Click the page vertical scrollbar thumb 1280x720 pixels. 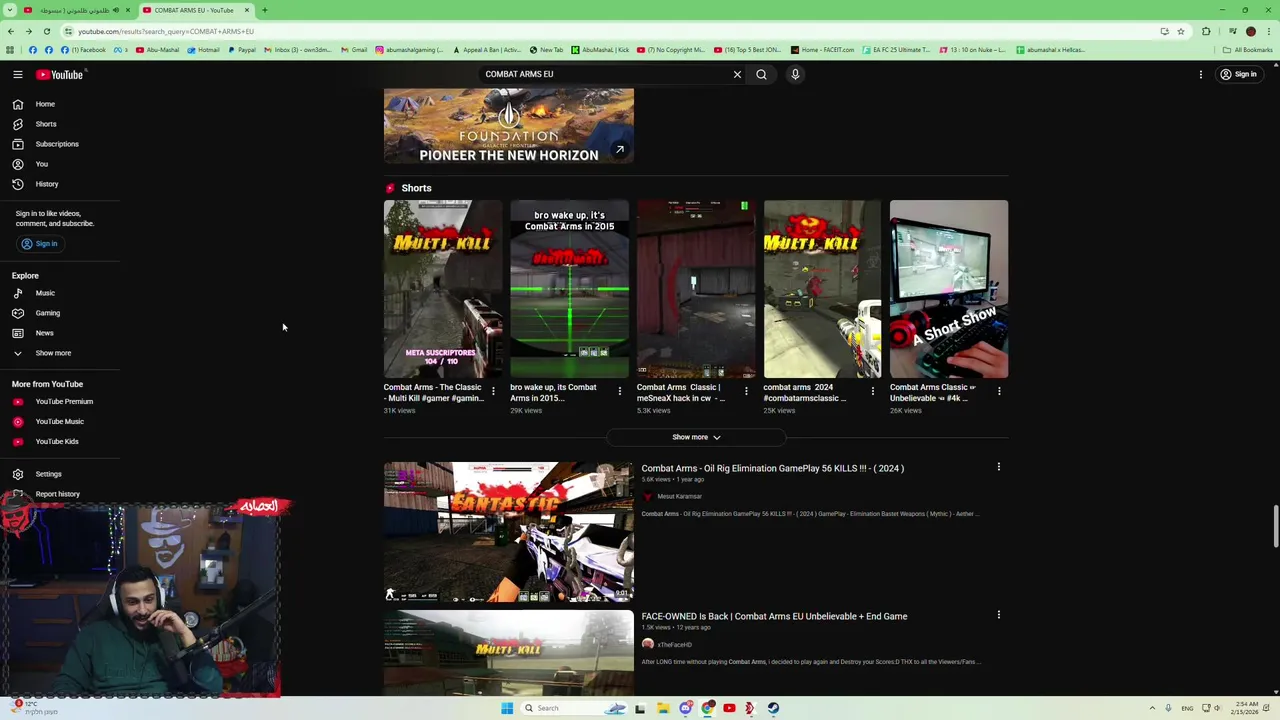point(1275,527)
